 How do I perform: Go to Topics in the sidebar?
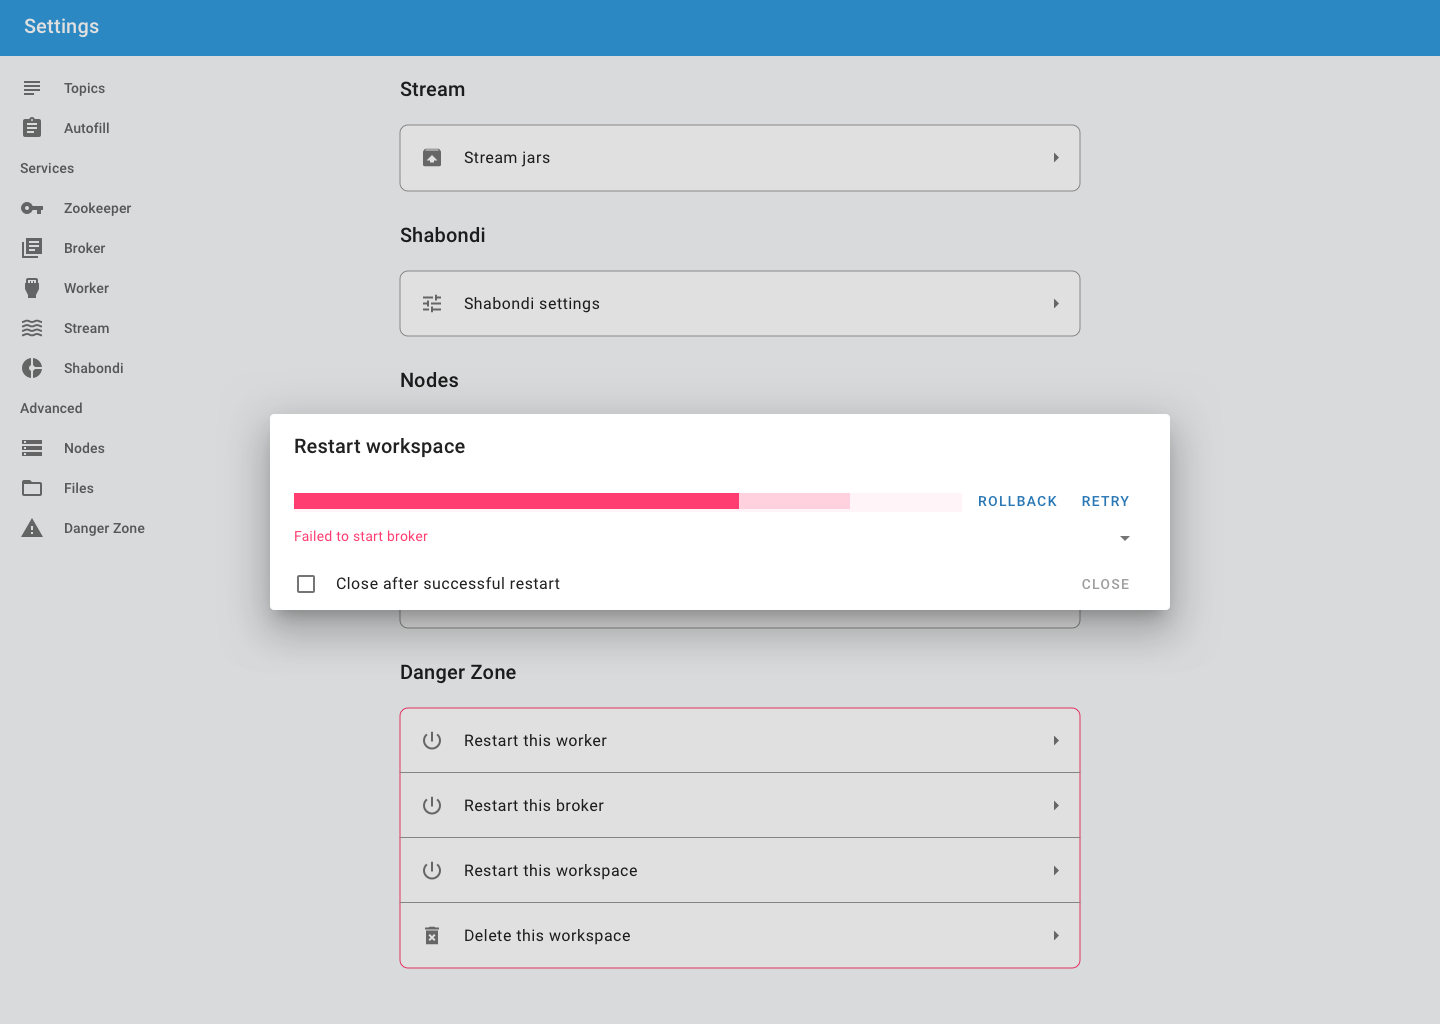(x=84, y=88)
